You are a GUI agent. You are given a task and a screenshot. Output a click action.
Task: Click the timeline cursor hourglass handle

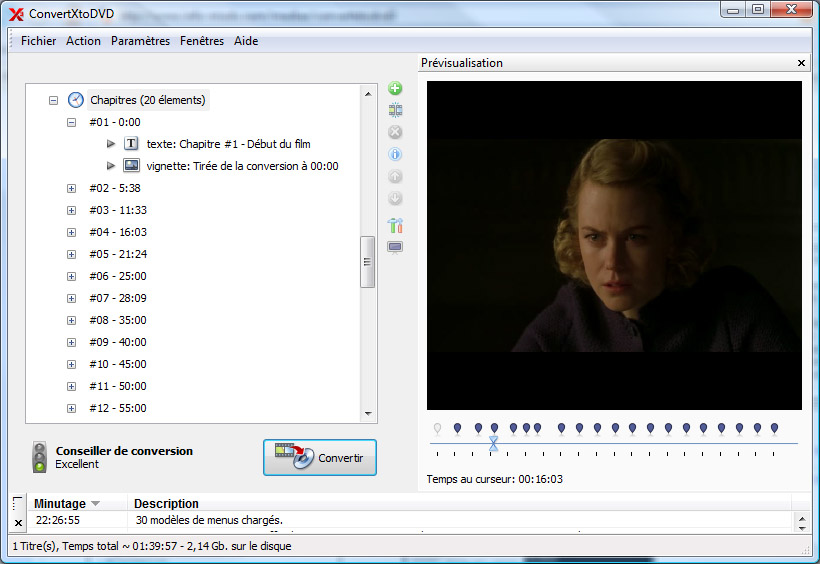pyautogui.click(x=493, y=444)
